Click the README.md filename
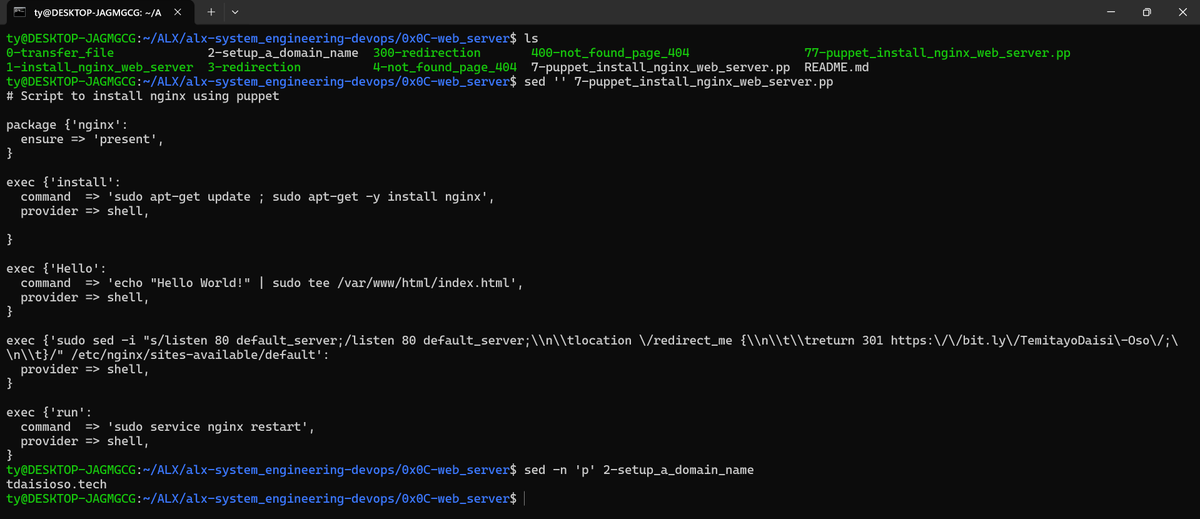Viewport: 1200px width, 519px height. (837, 67)
